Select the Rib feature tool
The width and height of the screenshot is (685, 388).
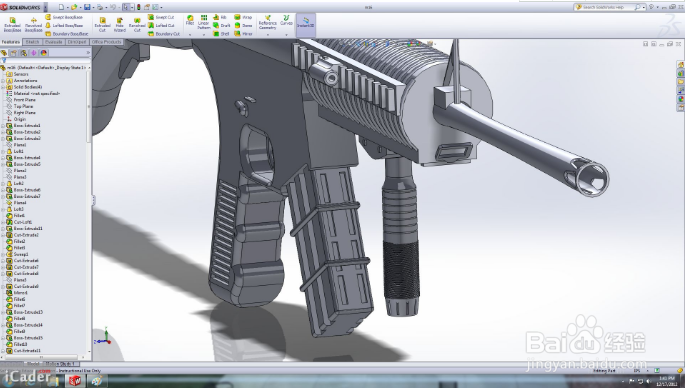tap(220, 17)
